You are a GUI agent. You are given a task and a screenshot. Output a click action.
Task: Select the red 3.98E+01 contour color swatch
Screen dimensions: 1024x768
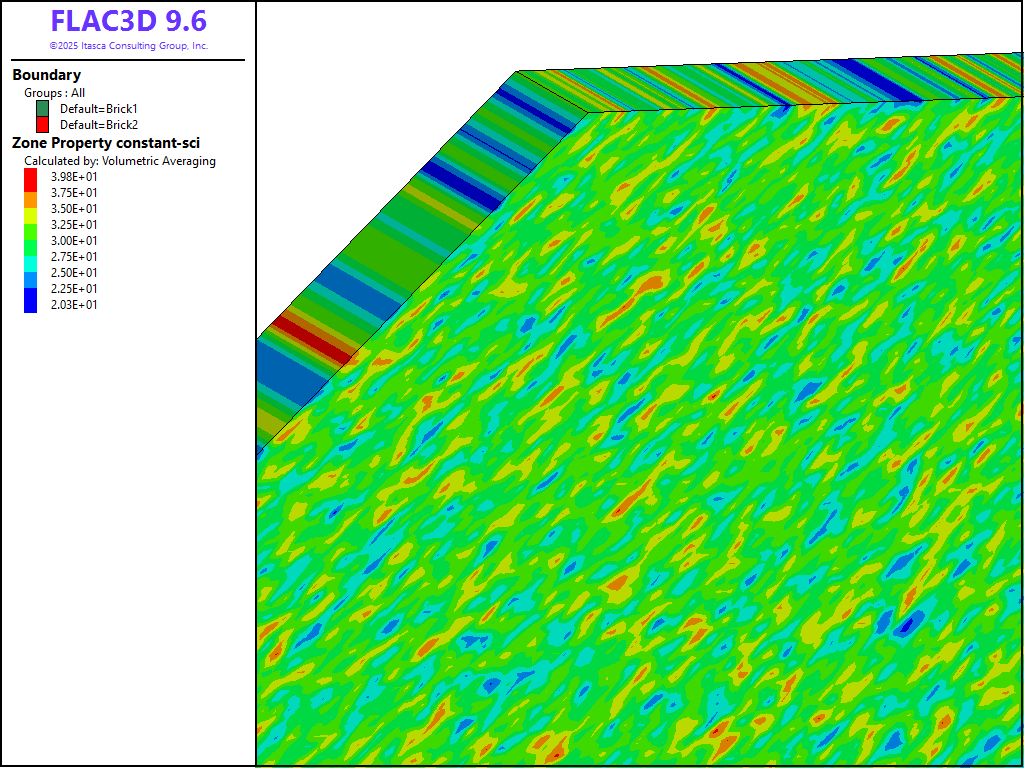click(x=31, y=177)
